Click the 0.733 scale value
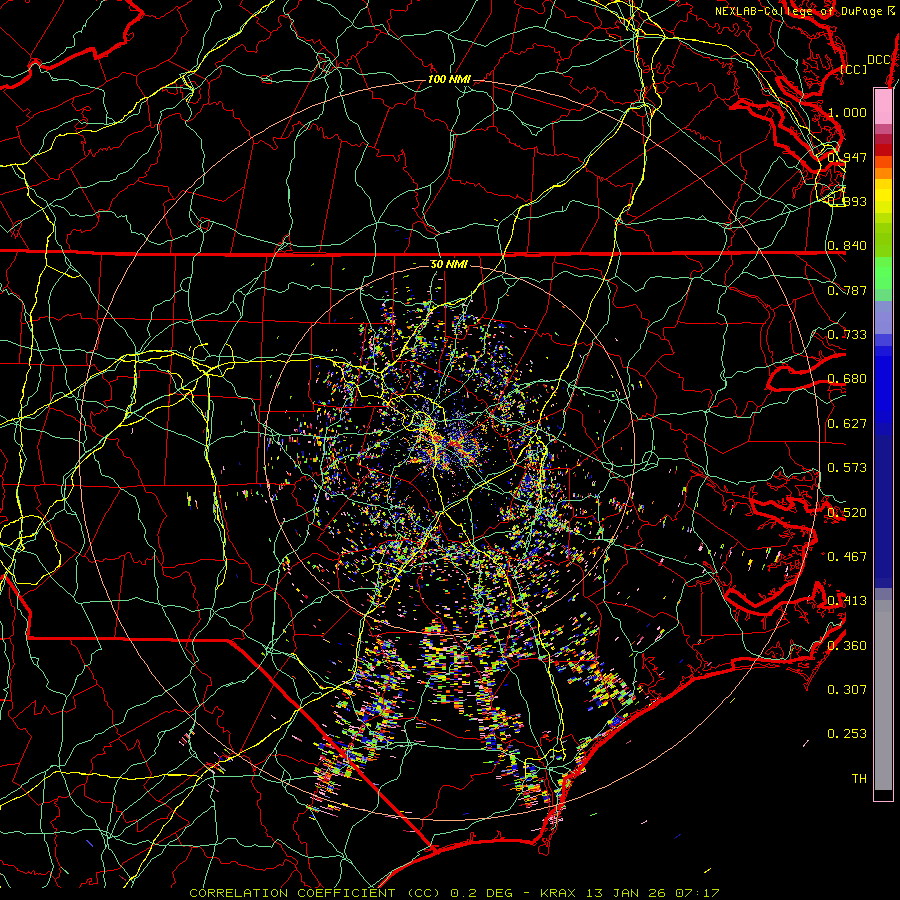The height and width of the screenshot is (900, 900). click(847, 335)
